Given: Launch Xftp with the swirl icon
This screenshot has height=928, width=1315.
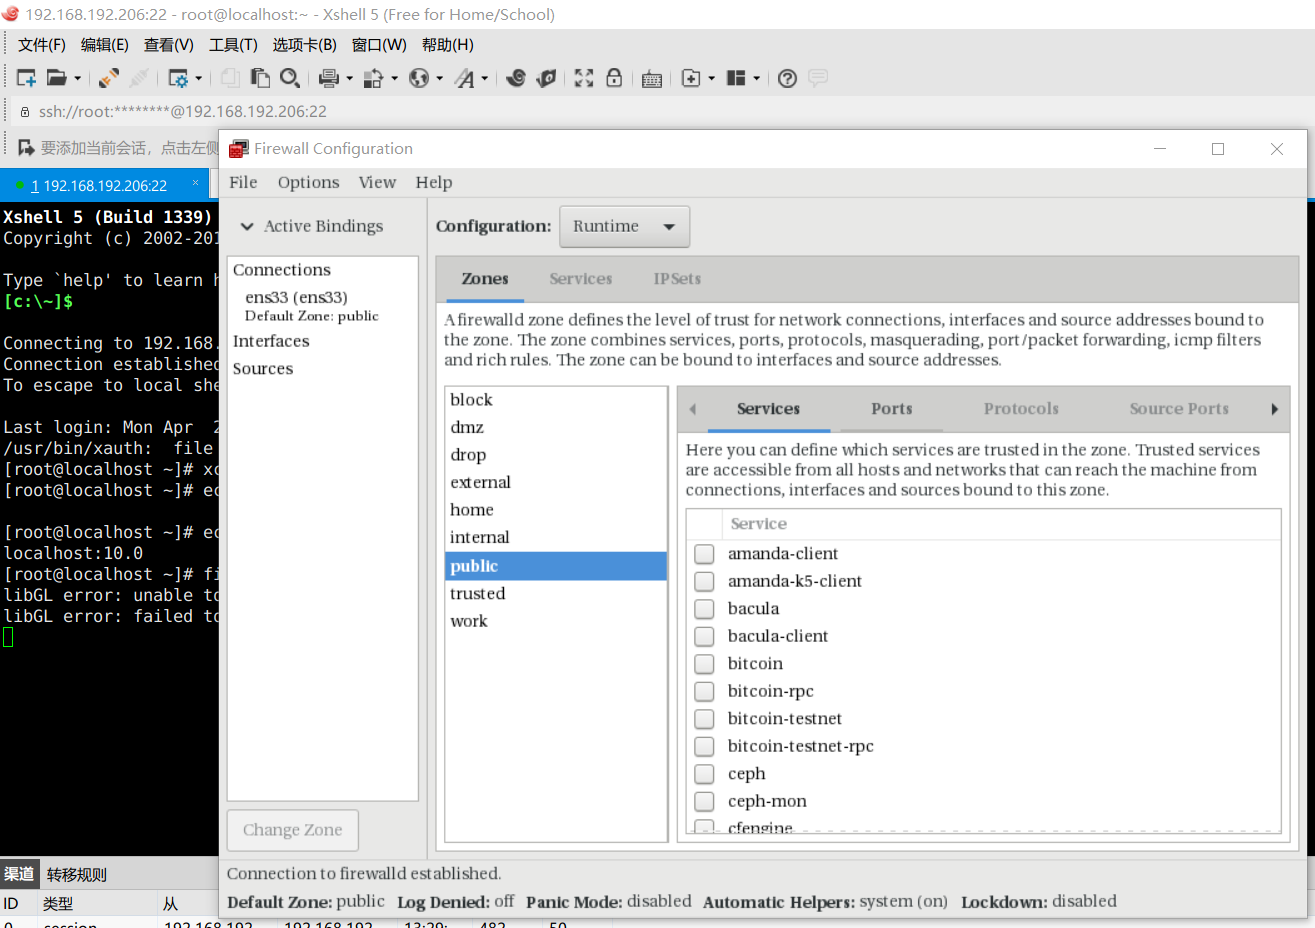Looking at the screenshot, I should coord(516,78).
